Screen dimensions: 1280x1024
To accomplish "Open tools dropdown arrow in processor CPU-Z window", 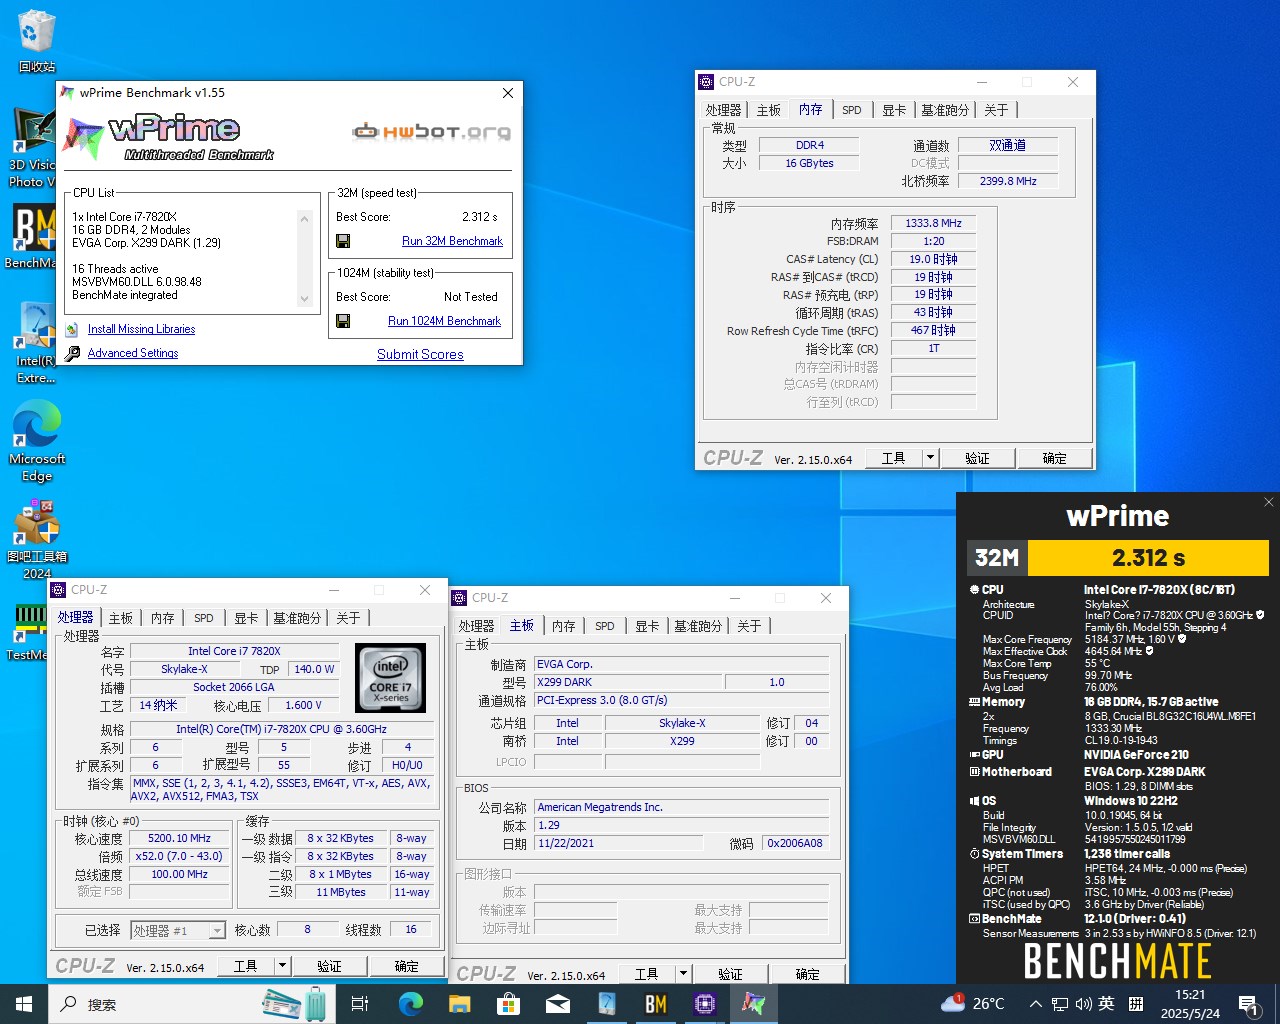I will click(x=283, y=966).
